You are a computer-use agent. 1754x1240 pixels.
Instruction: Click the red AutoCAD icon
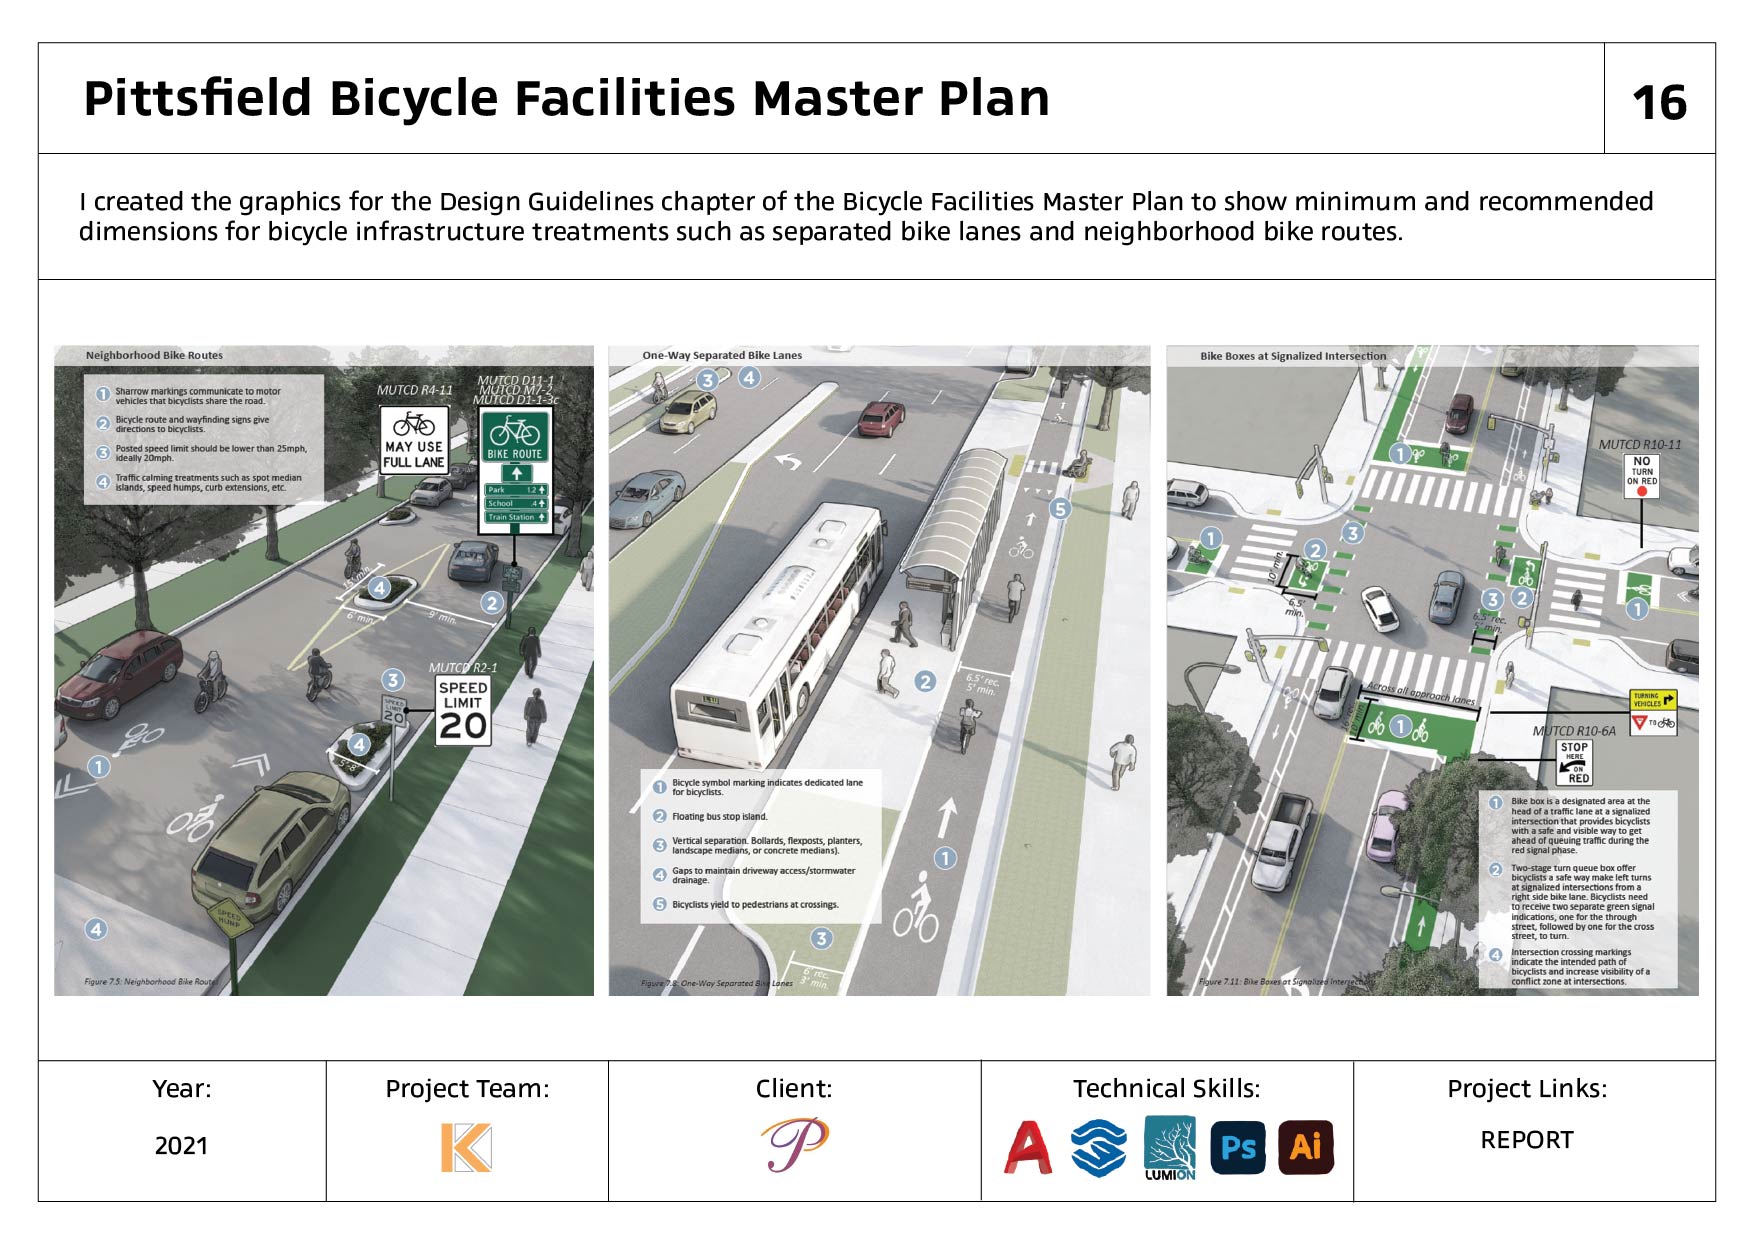(1028, 1147)
